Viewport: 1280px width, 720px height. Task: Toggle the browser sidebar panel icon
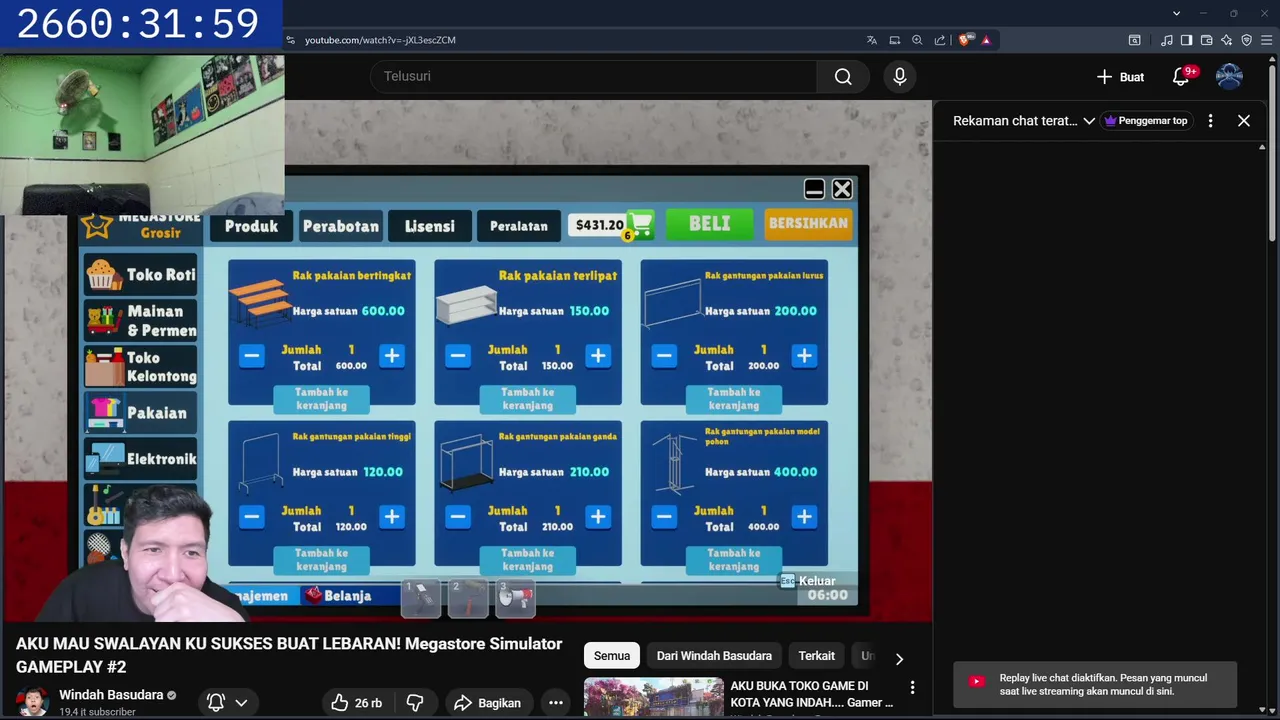[1186, 40]
